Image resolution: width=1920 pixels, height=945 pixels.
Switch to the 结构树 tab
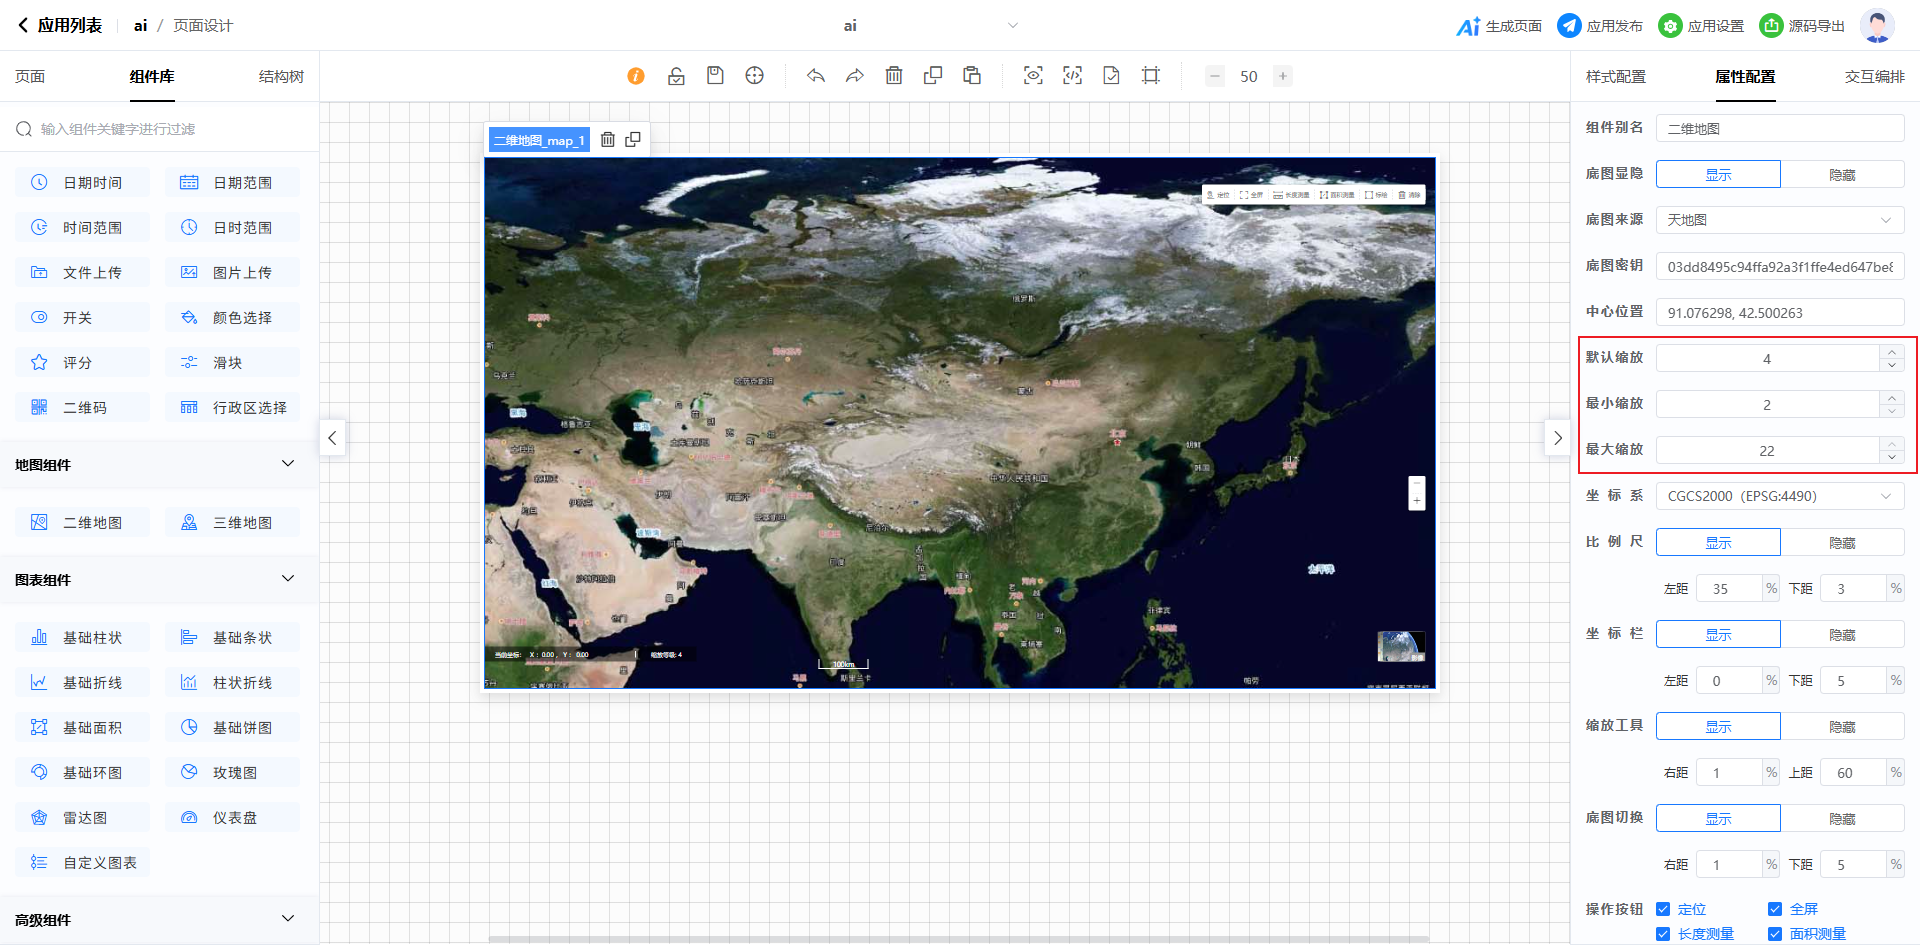click(281, 77)
